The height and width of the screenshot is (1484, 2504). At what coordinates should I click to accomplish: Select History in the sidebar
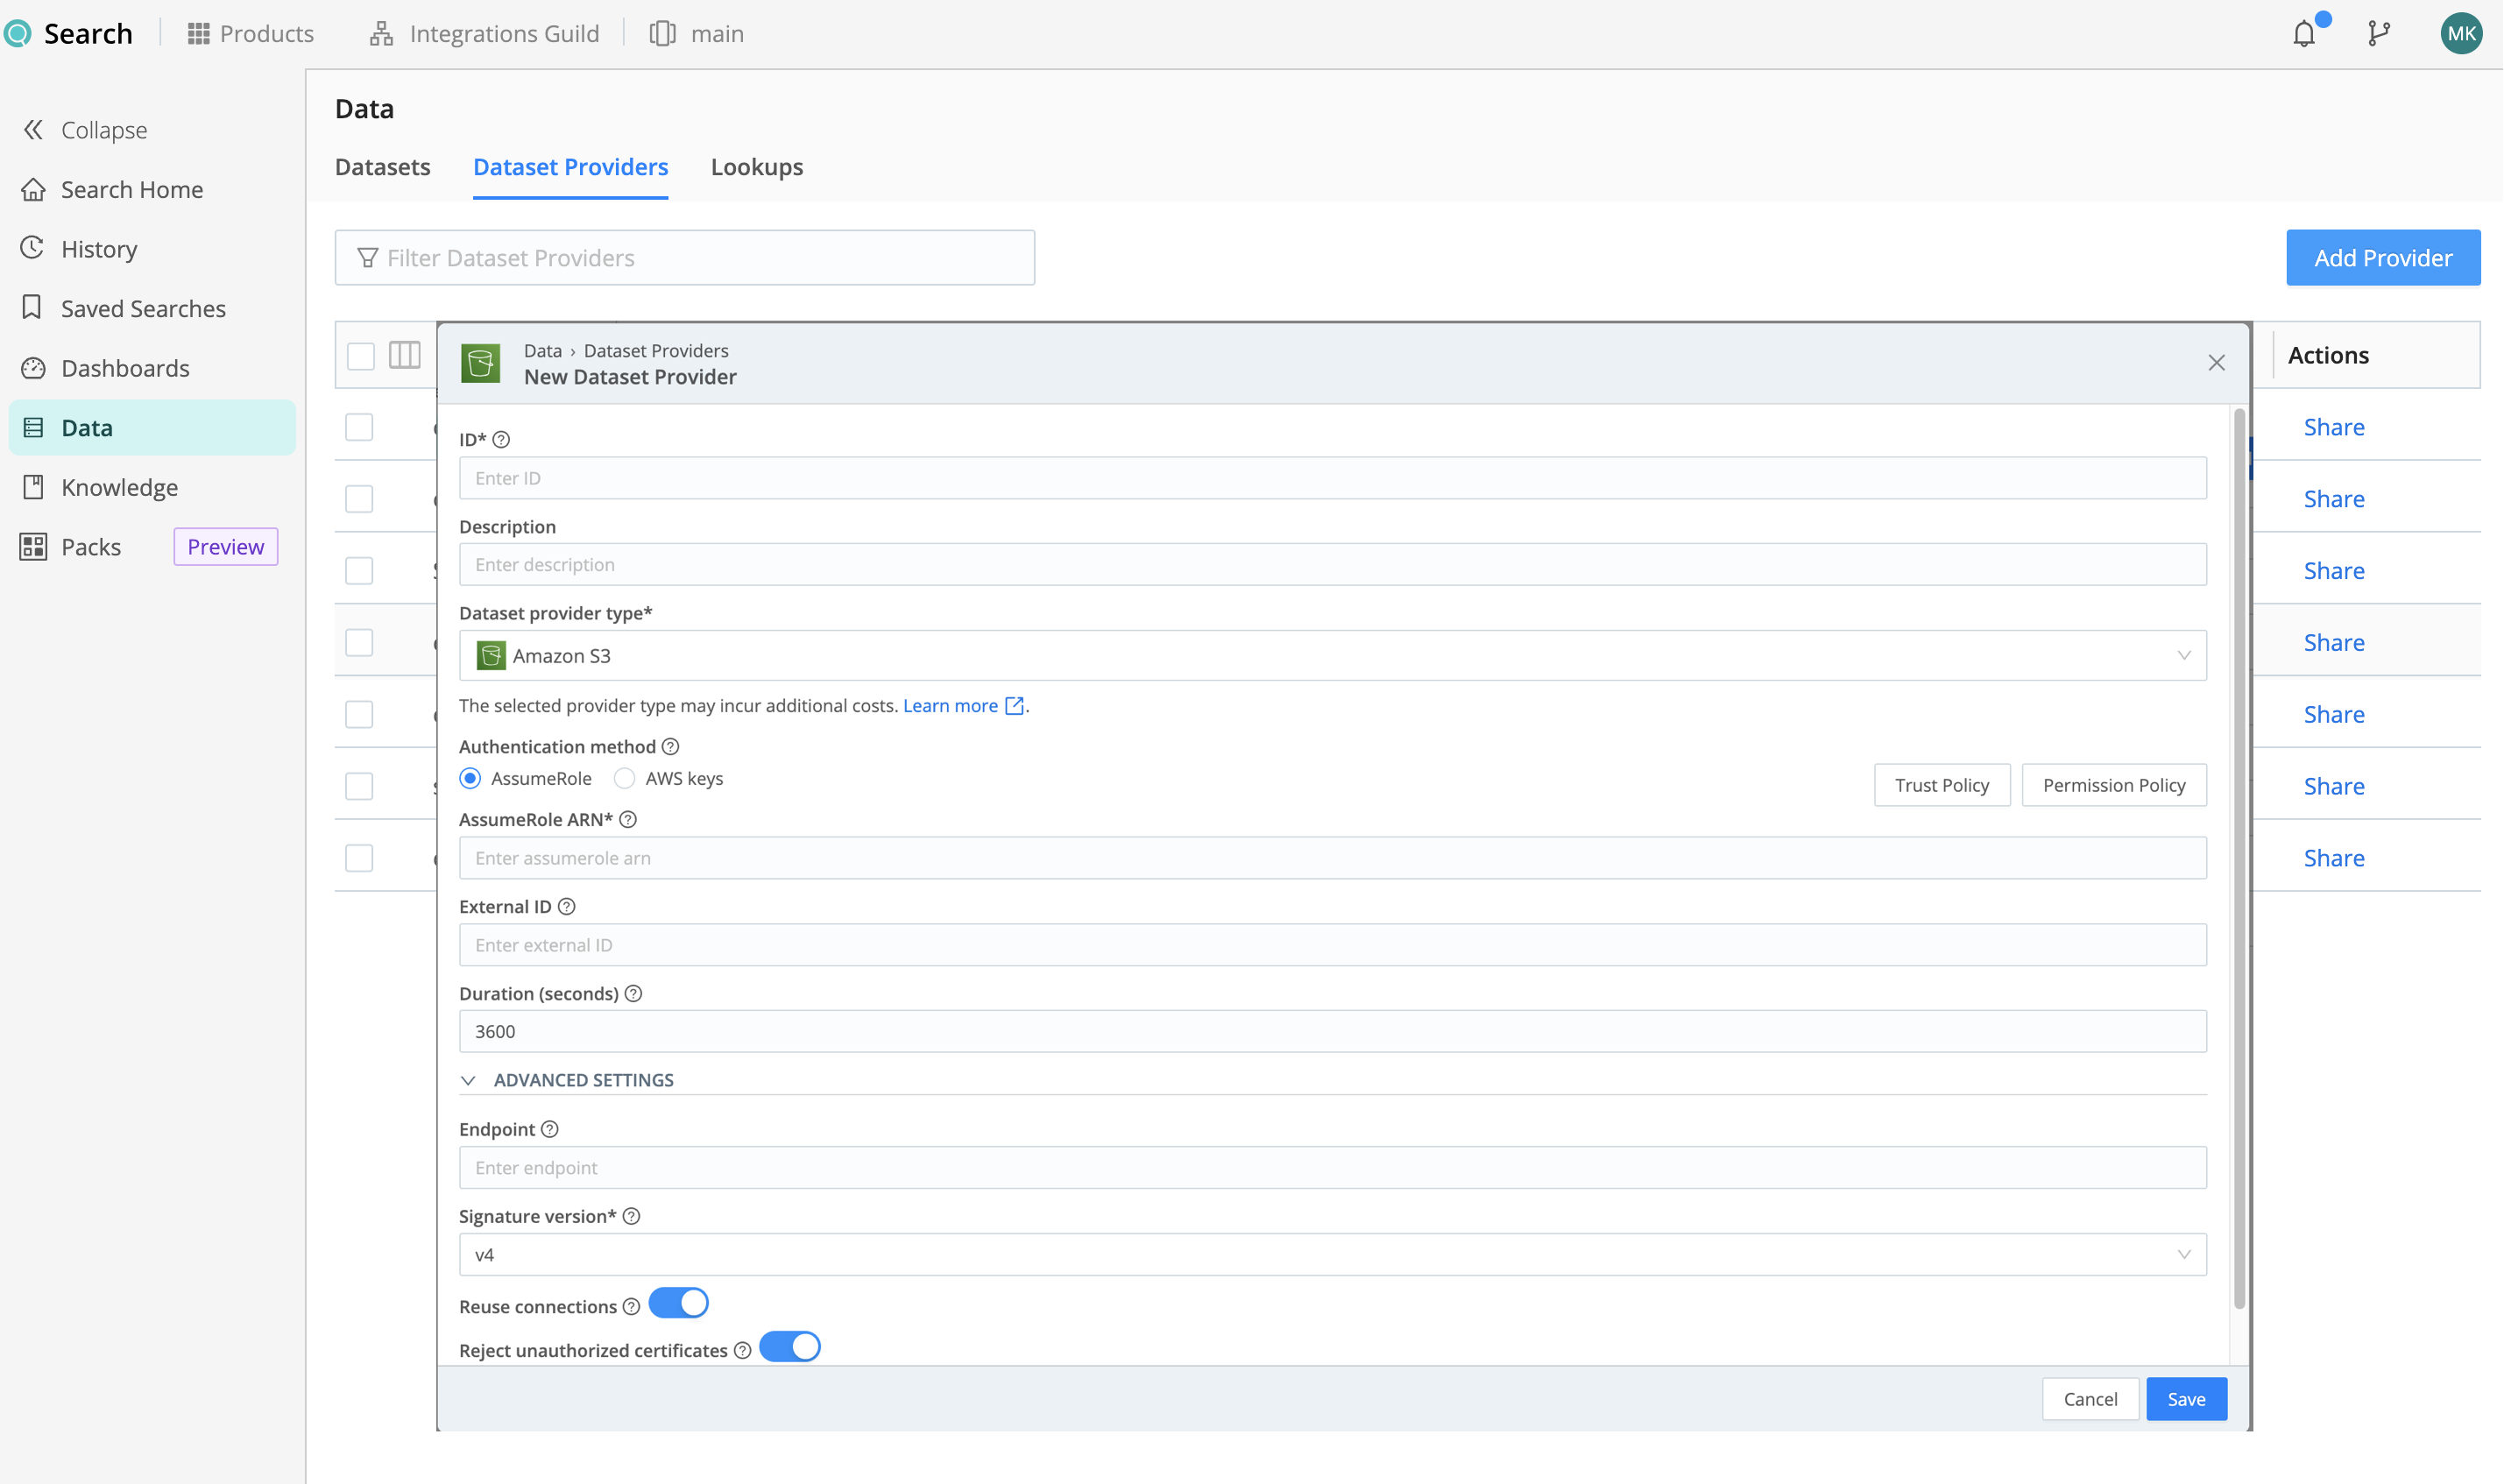click(99, 248)
